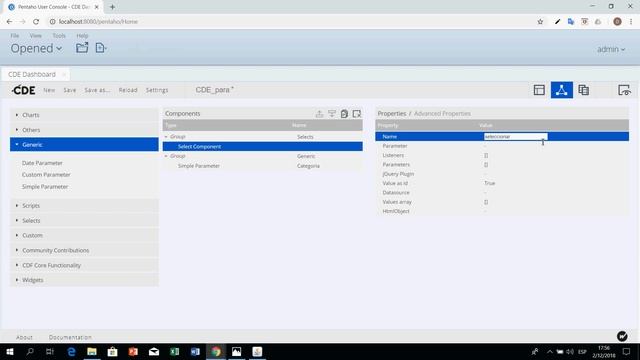Expand the Charts category

coord(84,115)
